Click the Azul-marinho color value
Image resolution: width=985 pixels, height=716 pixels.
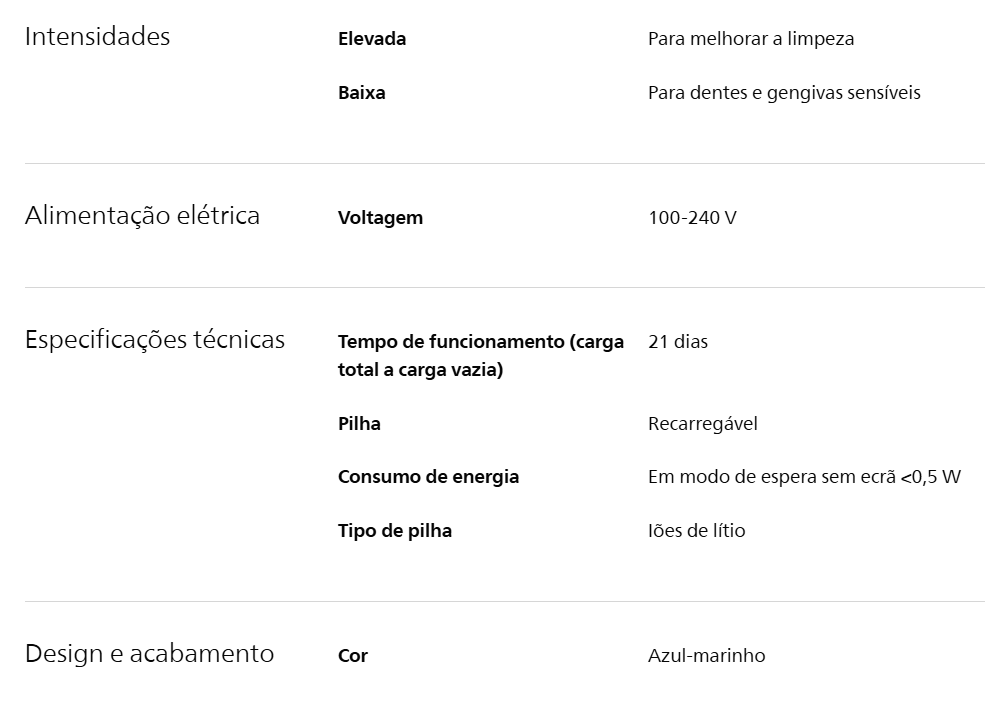click(x=706, y=656)
